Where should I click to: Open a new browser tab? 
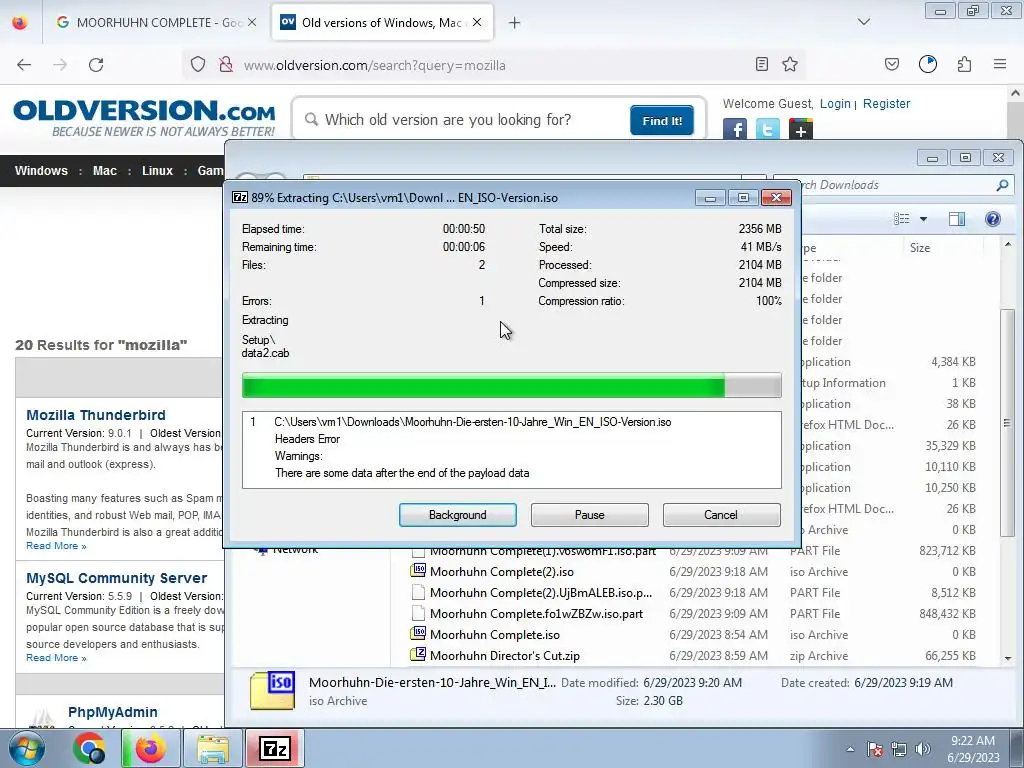point(515,23)
